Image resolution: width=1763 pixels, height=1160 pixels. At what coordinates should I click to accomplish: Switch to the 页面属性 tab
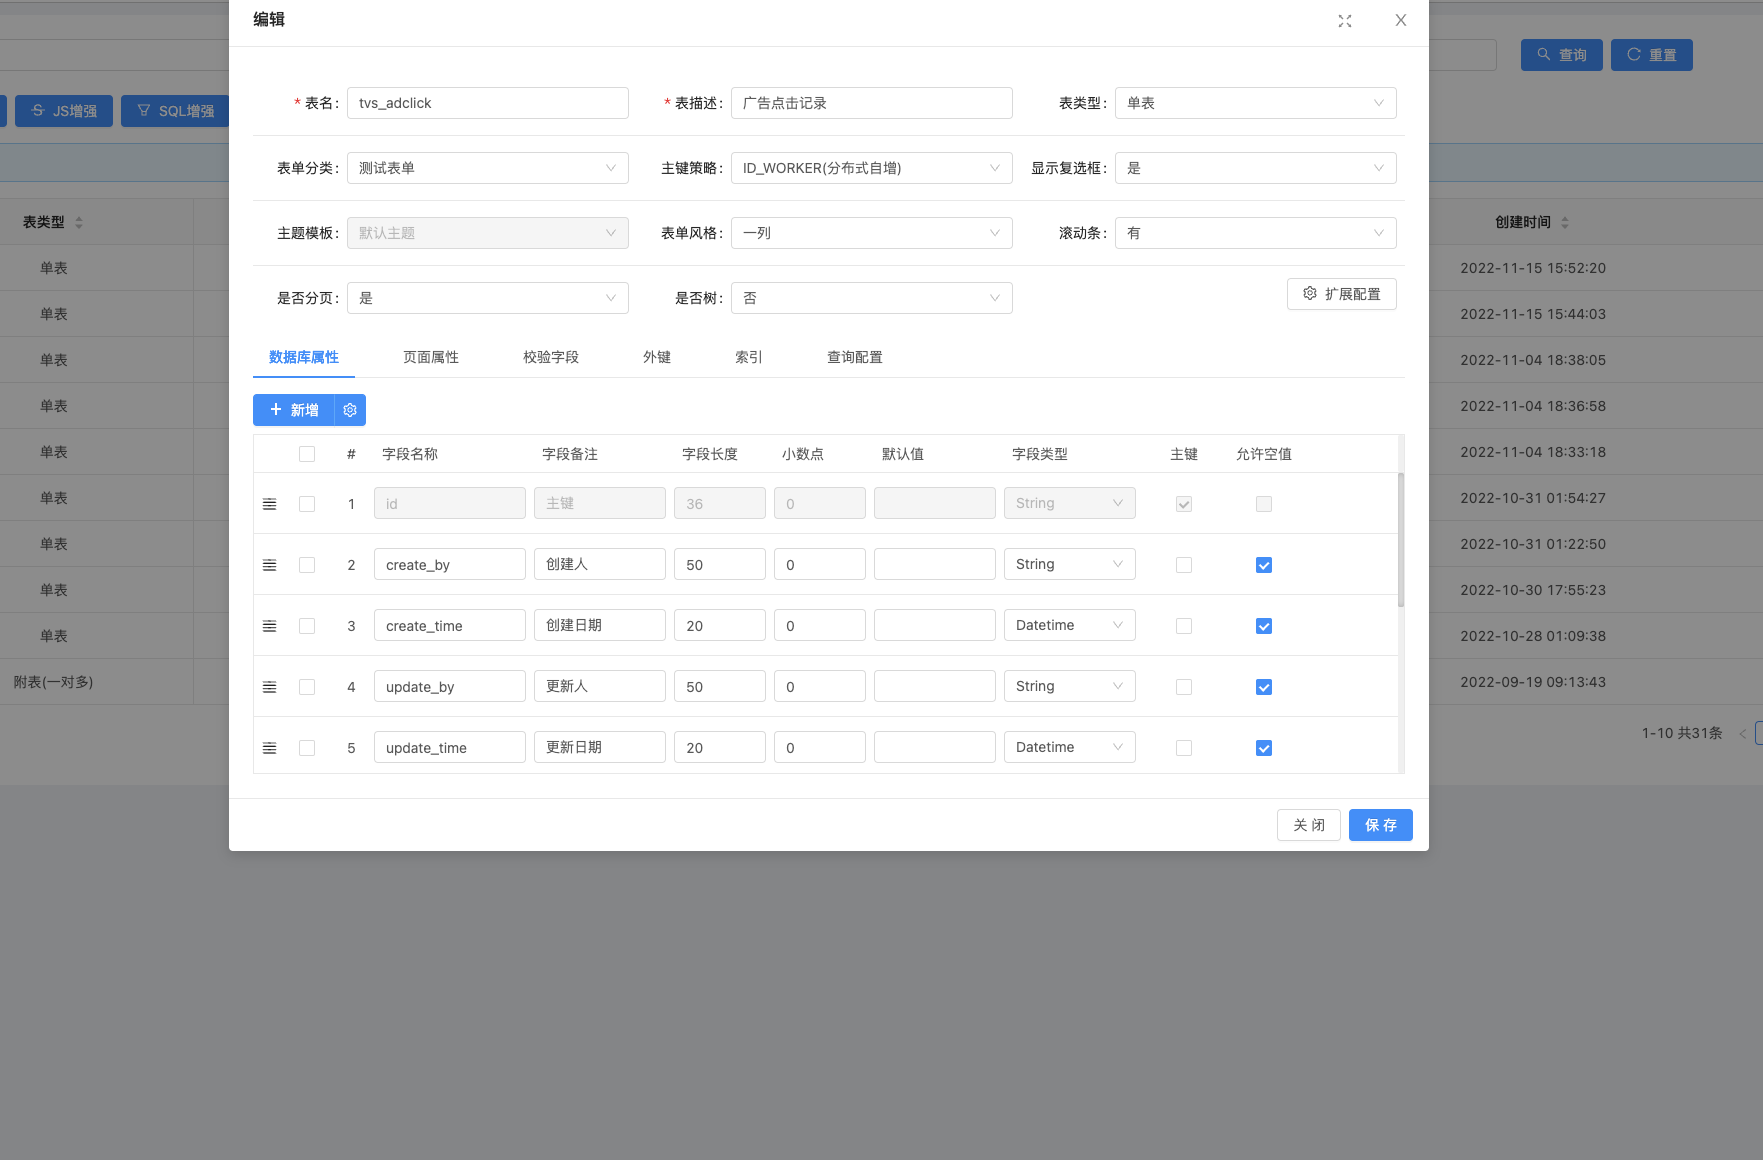coord(431,357)
